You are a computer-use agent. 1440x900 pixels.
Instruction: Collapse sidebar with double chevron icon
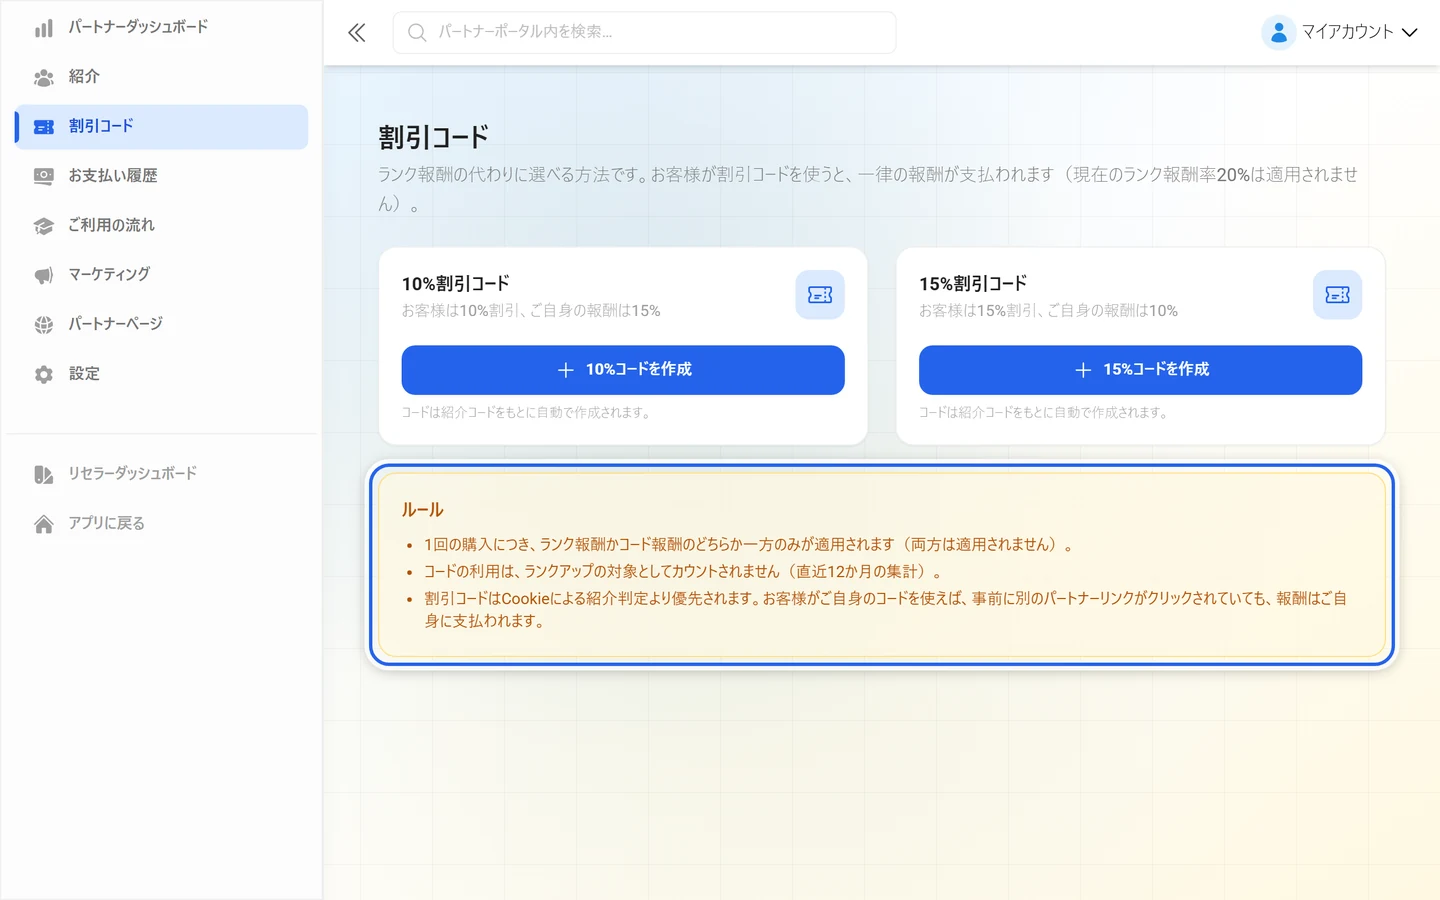tap(357, 33)
